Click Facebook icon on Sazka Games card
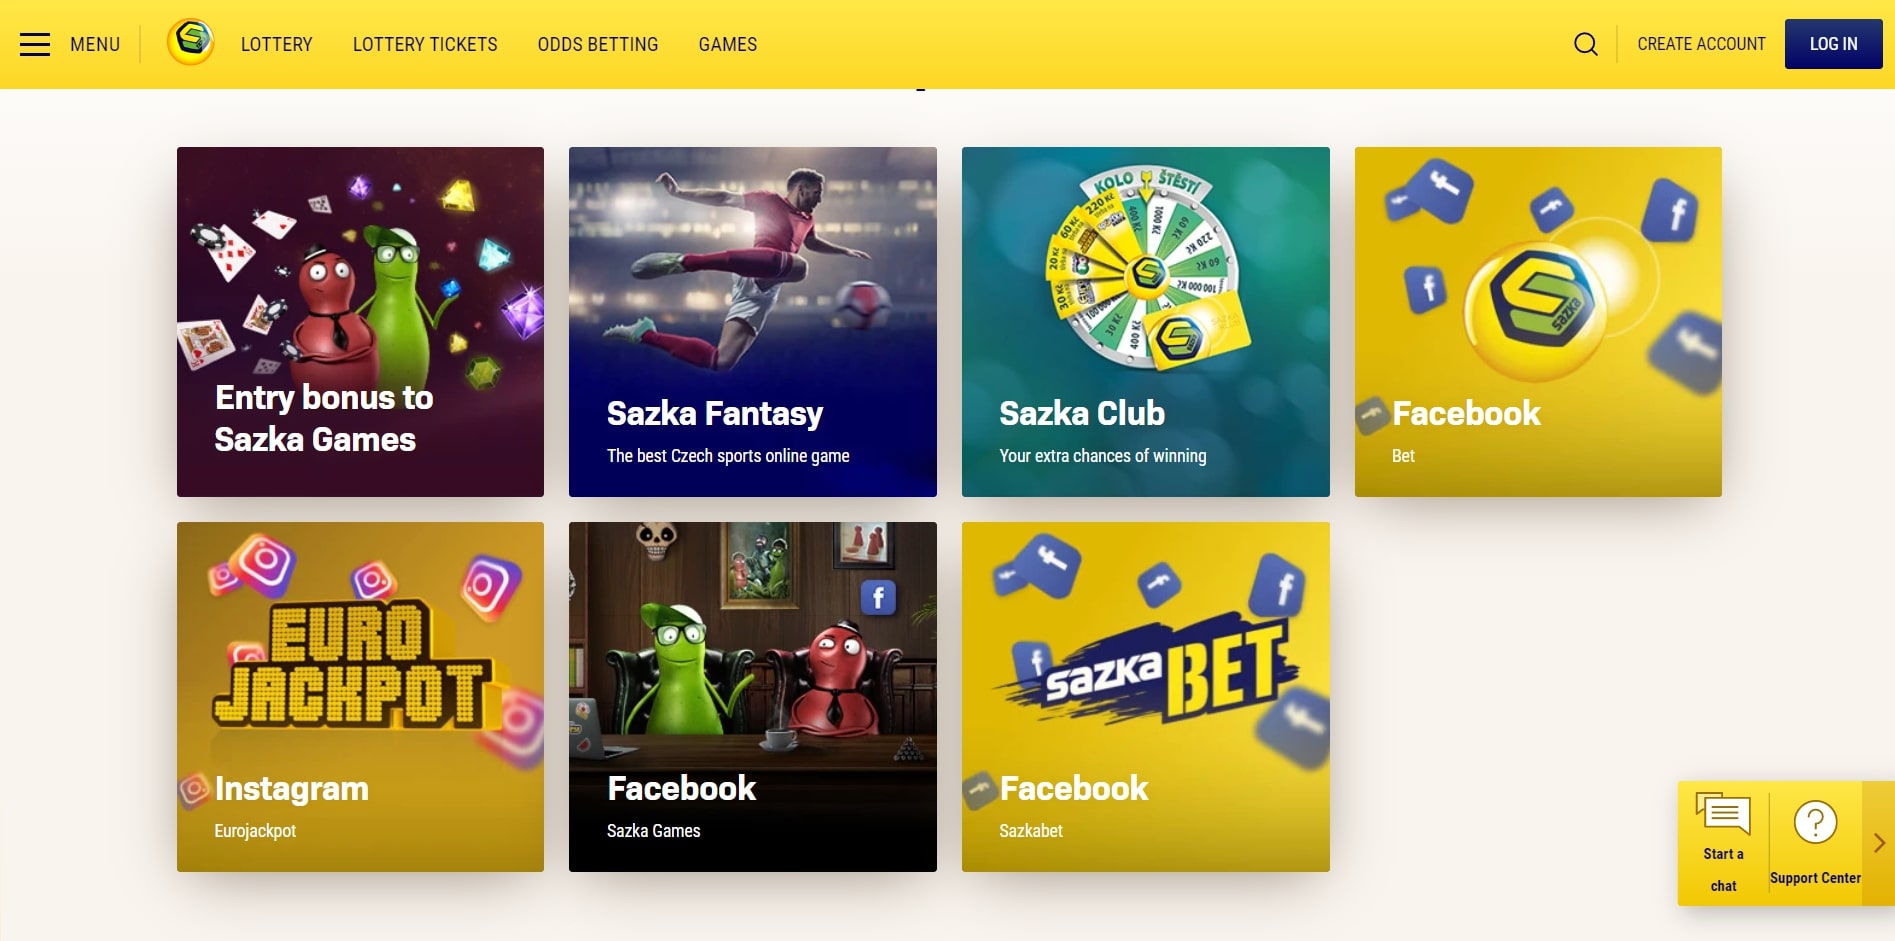 click(x=878, y=598)
